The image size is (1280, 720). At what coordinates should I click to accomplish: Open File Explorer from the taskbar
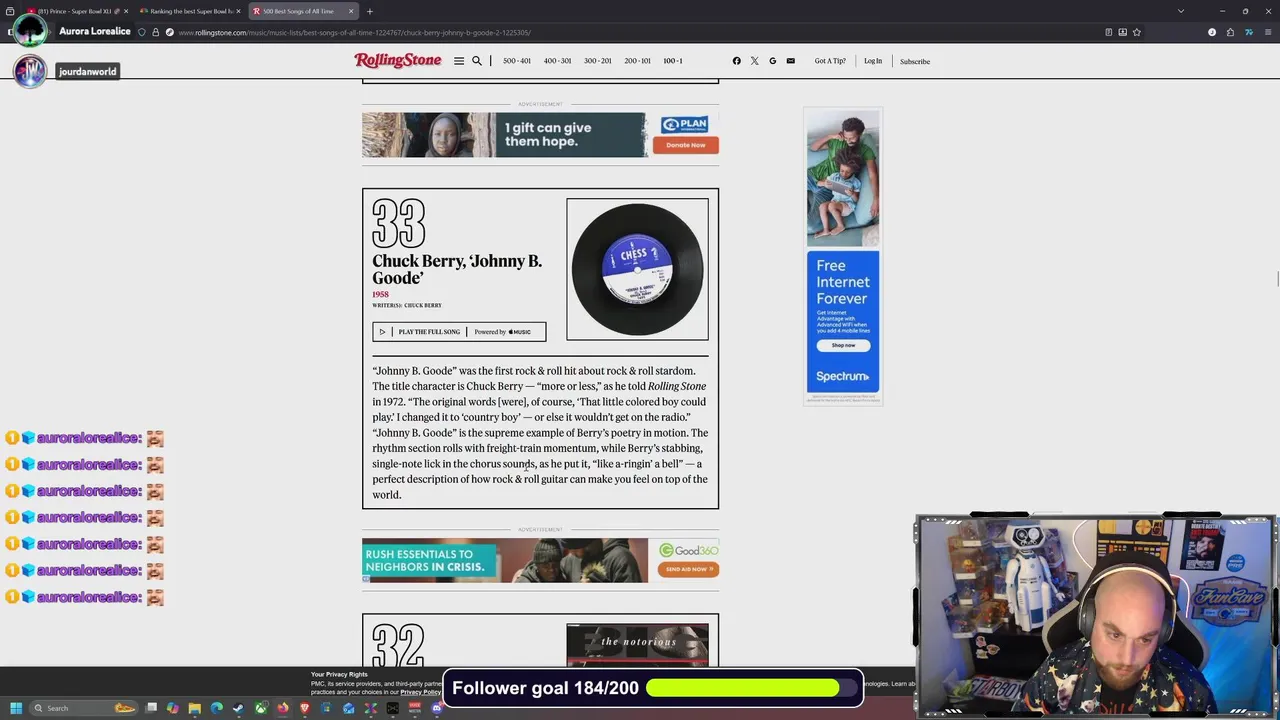pos(195,708)
